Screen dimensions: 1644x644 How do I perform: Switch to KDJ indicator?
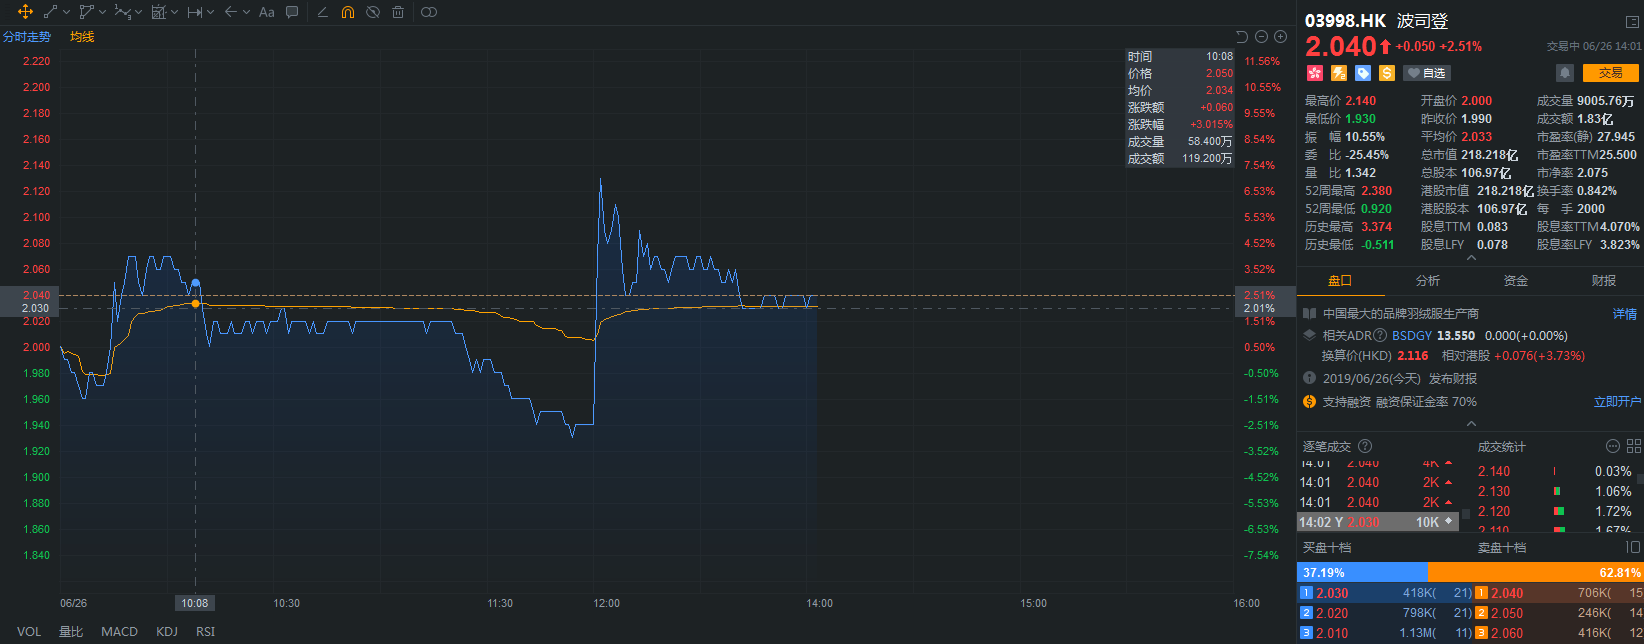(x=166, y=631)
